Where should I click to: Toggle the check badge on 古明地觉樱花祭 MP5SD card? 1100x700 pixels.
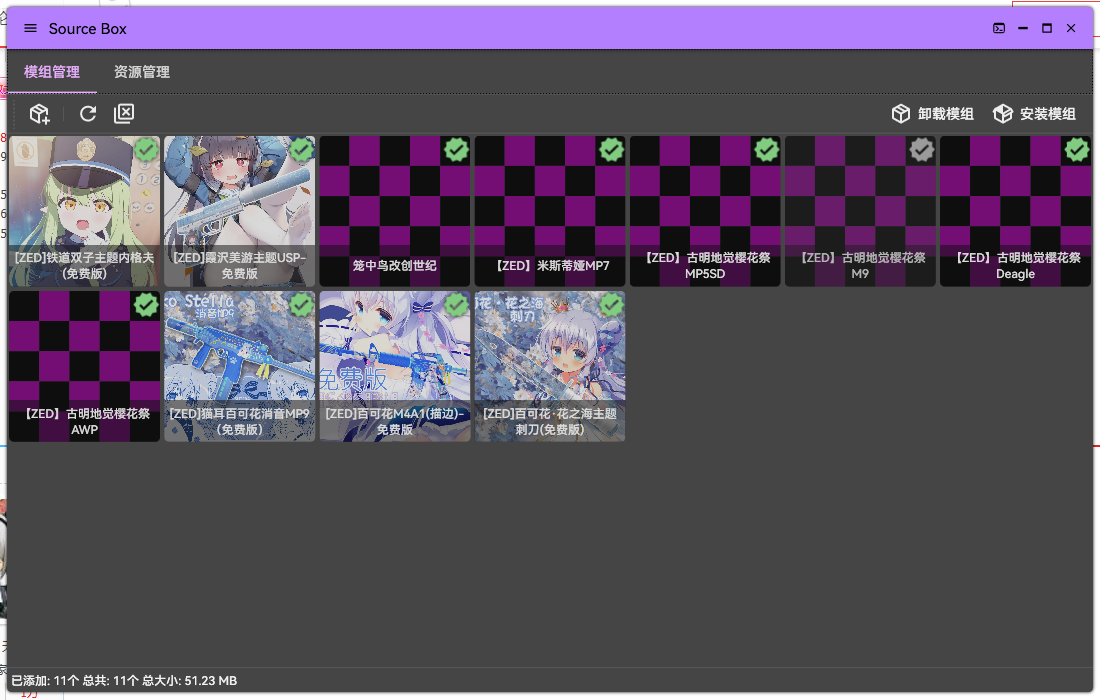tap(767, 149)
